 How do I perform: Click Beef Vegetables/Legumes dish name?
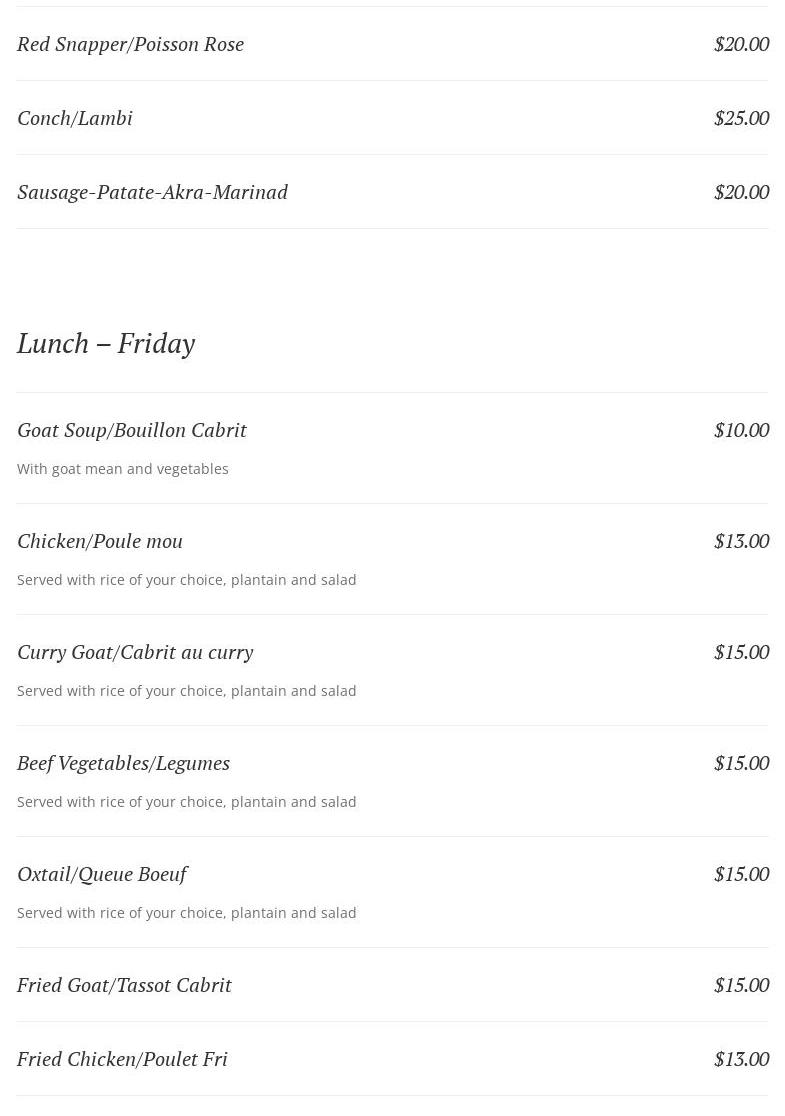tap(123, 764)
